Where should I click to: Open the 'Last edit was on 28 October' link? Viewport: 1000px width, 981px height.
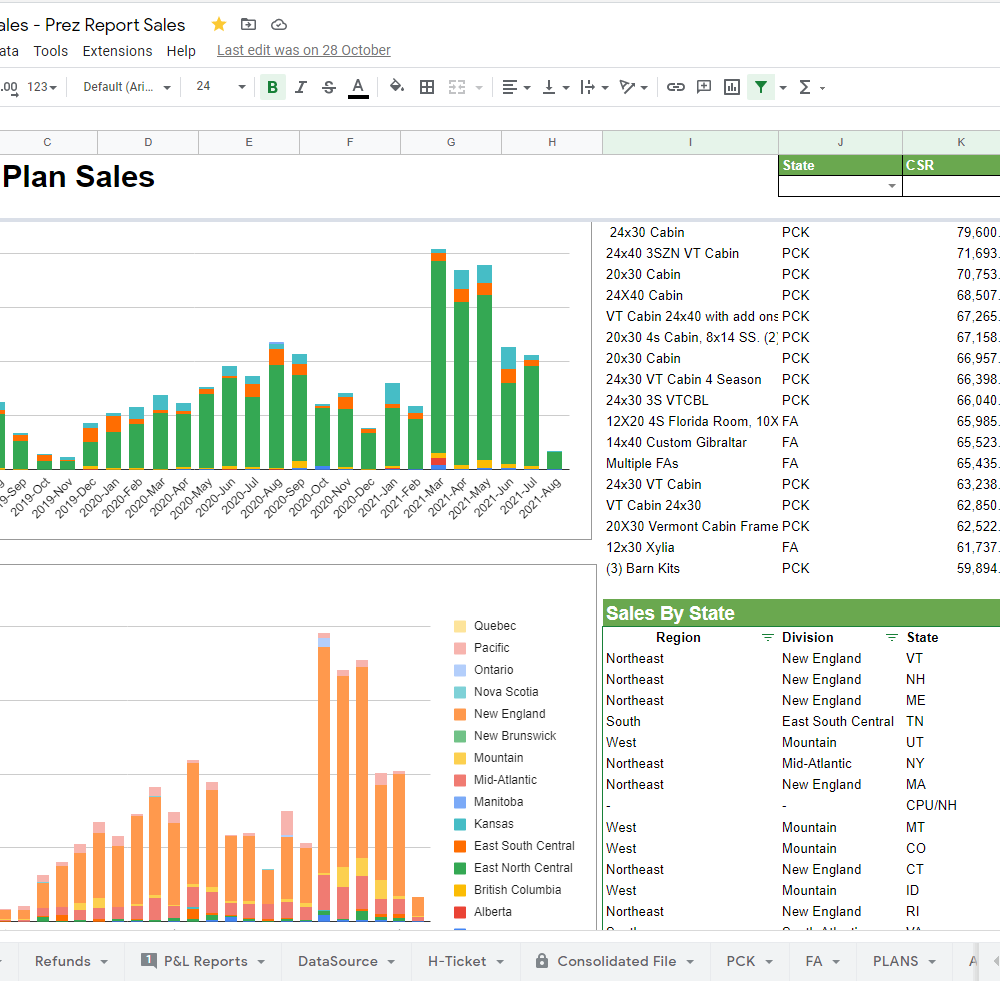click(303, 50)
